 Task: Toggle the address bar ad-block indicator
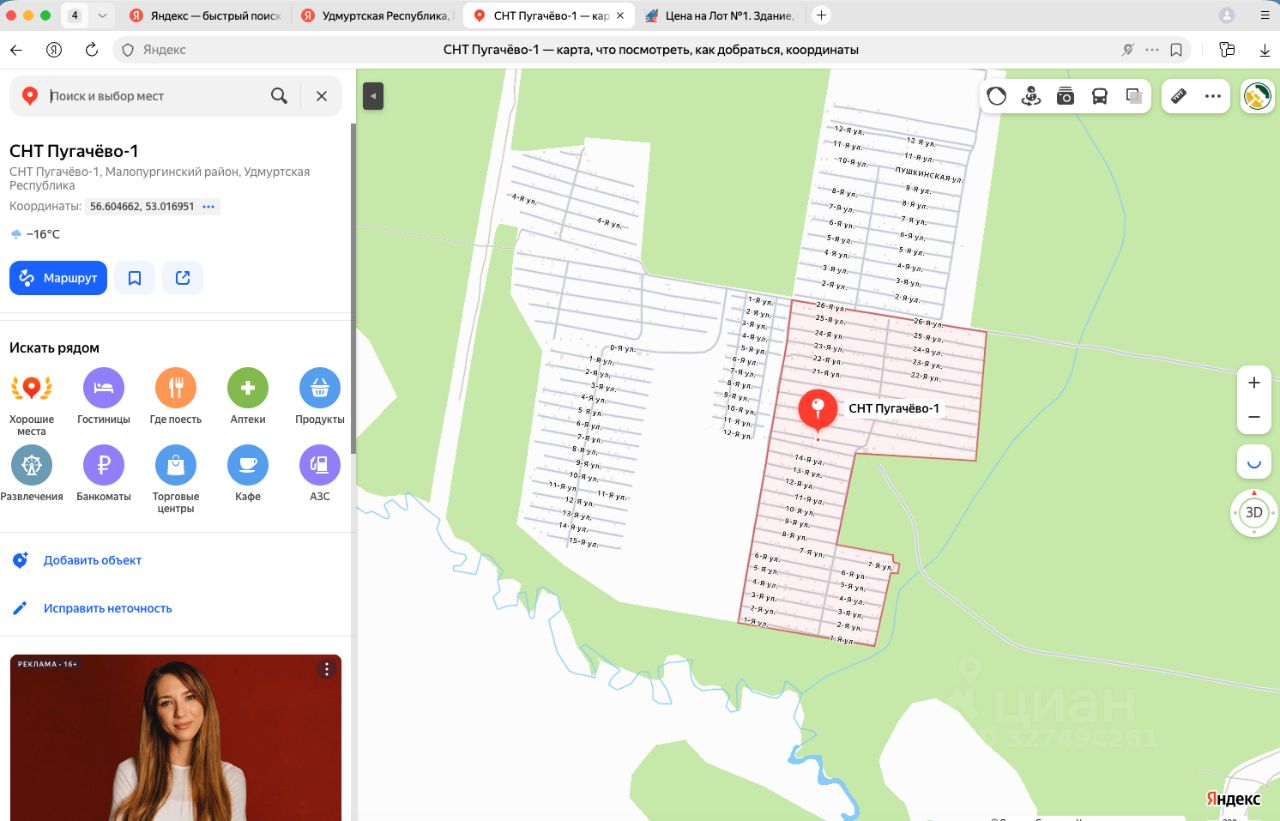[1128, 50]
